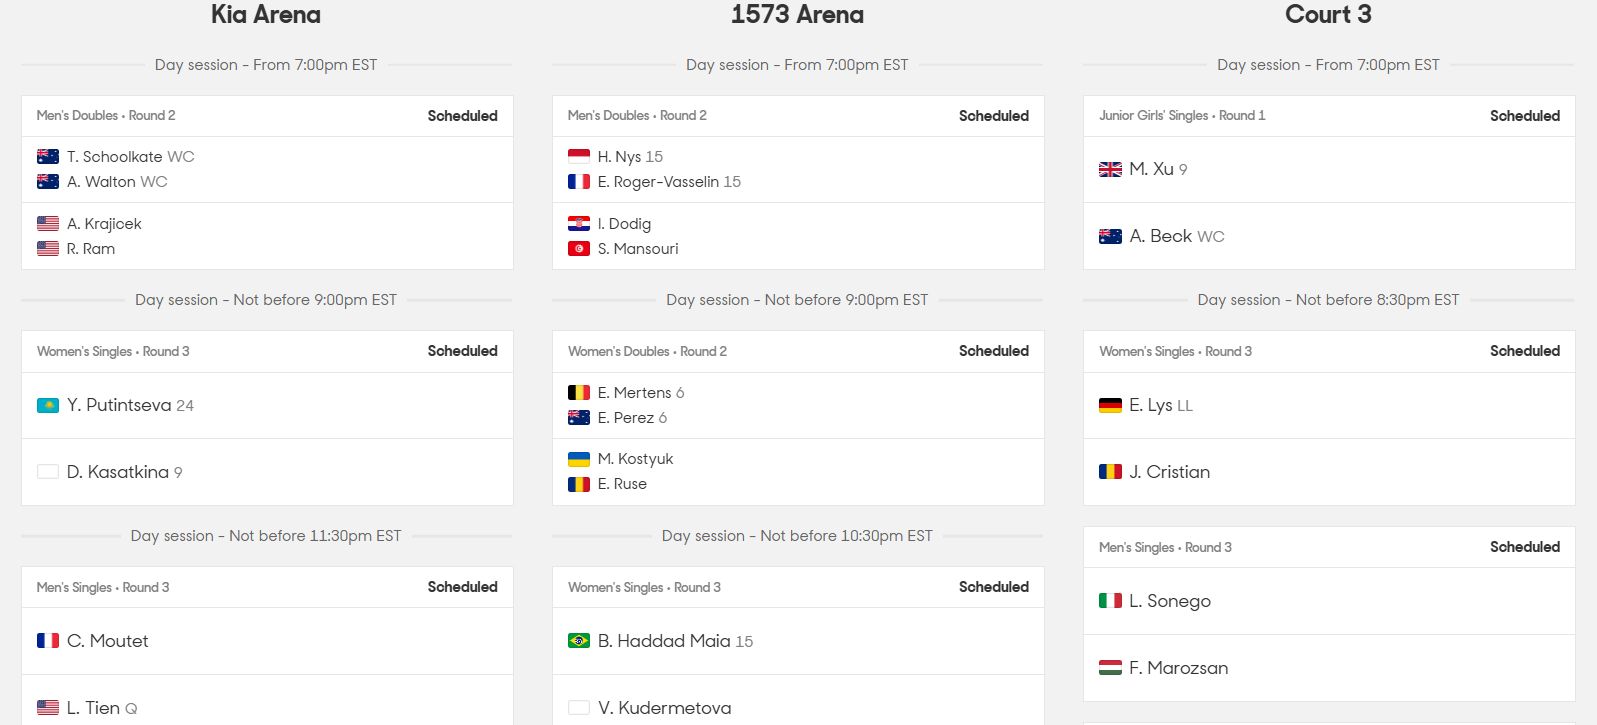
Task: Click the Kia Arena heading
Action: (x=266, y=15)
